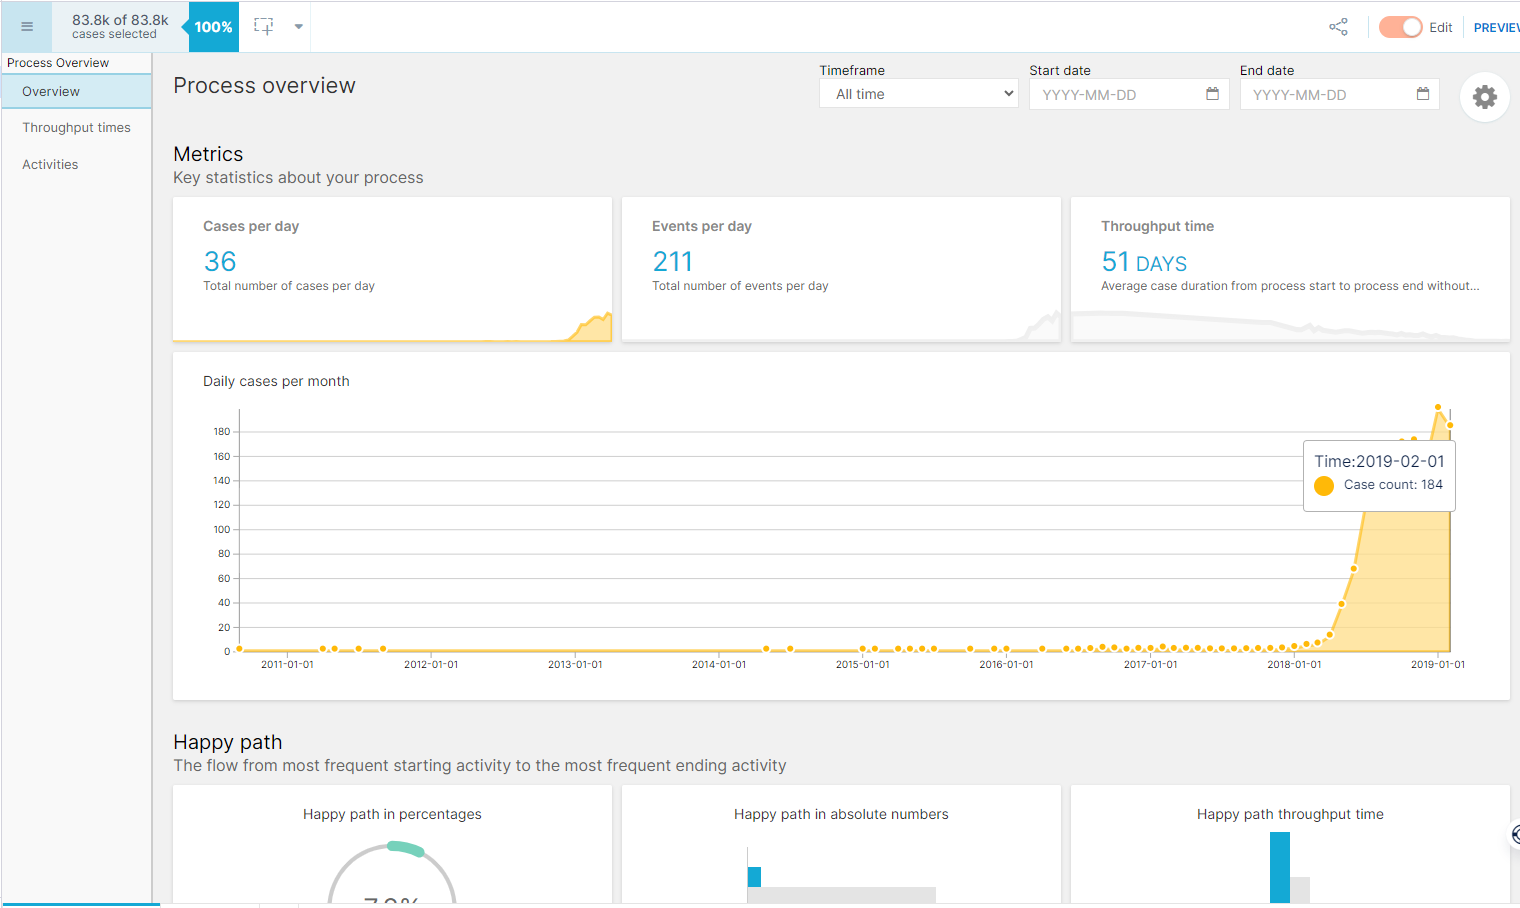The width and height of the screenshot is (1520, 908).
Task: Open the Throughput time metric card
Action: [1290, 269]
